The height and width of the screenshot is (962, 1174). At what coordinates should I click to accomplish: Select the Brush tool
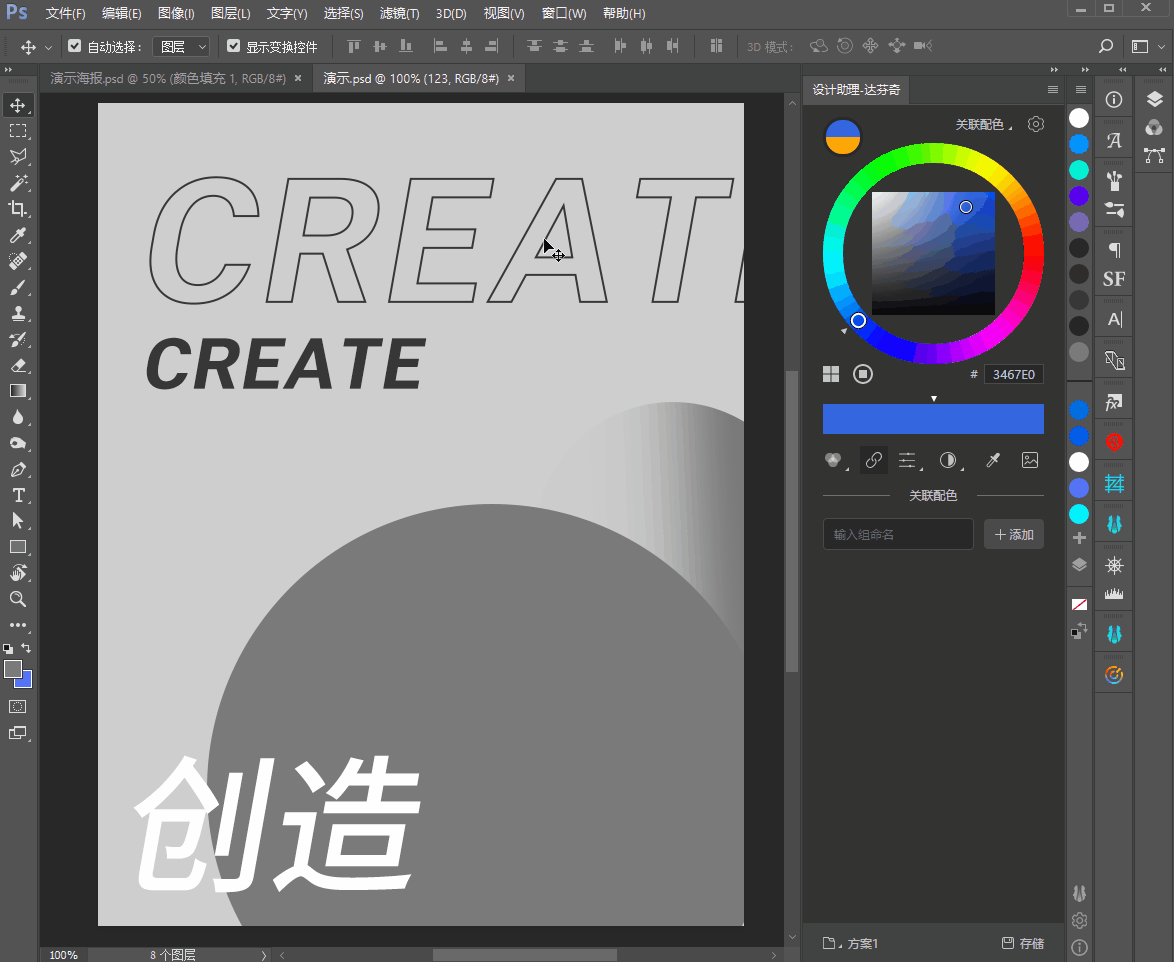(18, 287)
